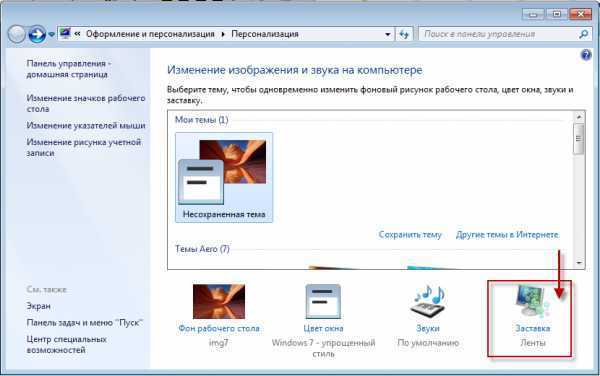This screenshot has height=376, width=600.
Task: Click the forward navigation arrow button
Action: click(38, 34)
